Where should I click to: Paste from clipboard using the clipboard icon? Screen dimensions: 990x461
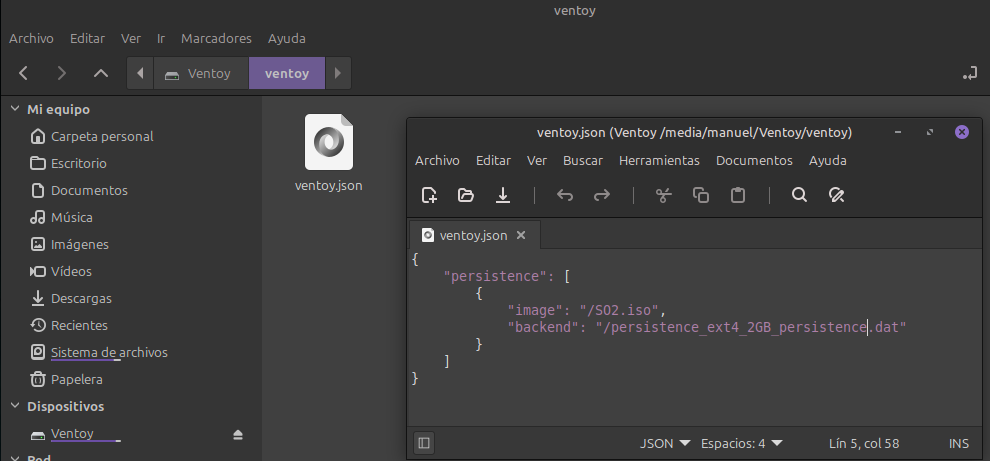737,195
